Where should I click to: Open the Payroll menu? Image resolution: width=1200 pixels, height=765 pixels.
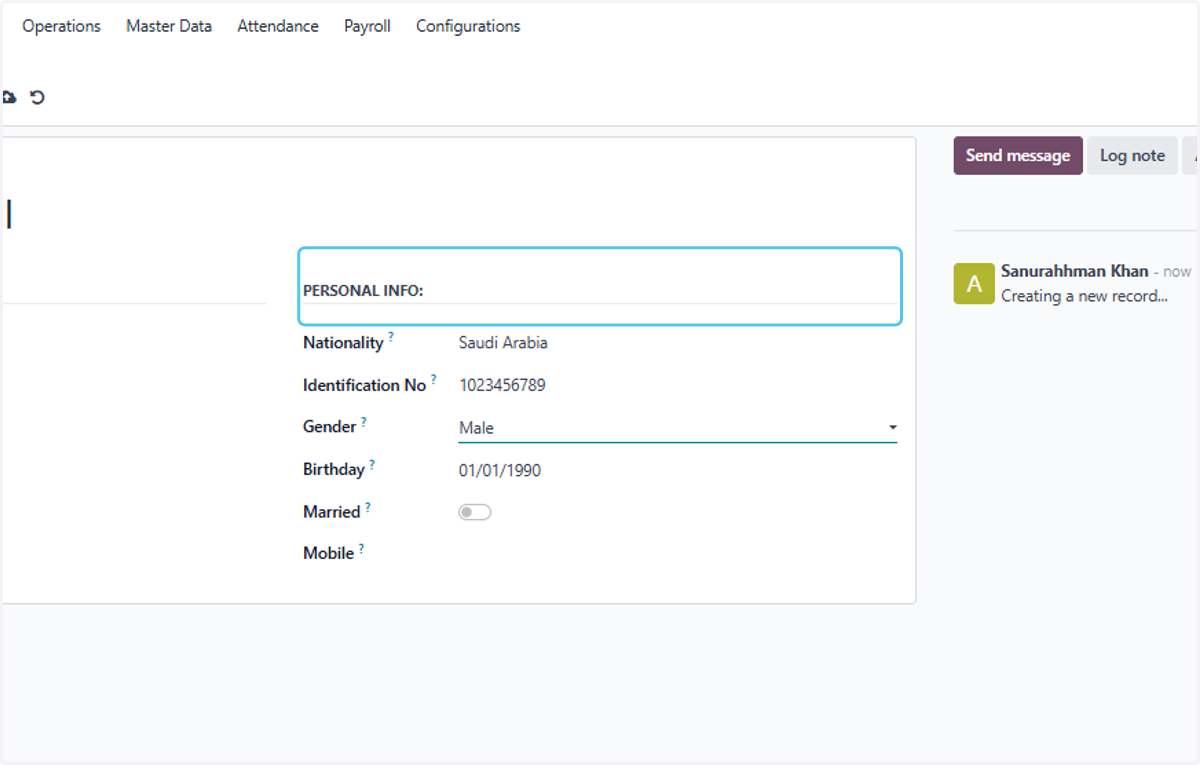tap(367, 26)
